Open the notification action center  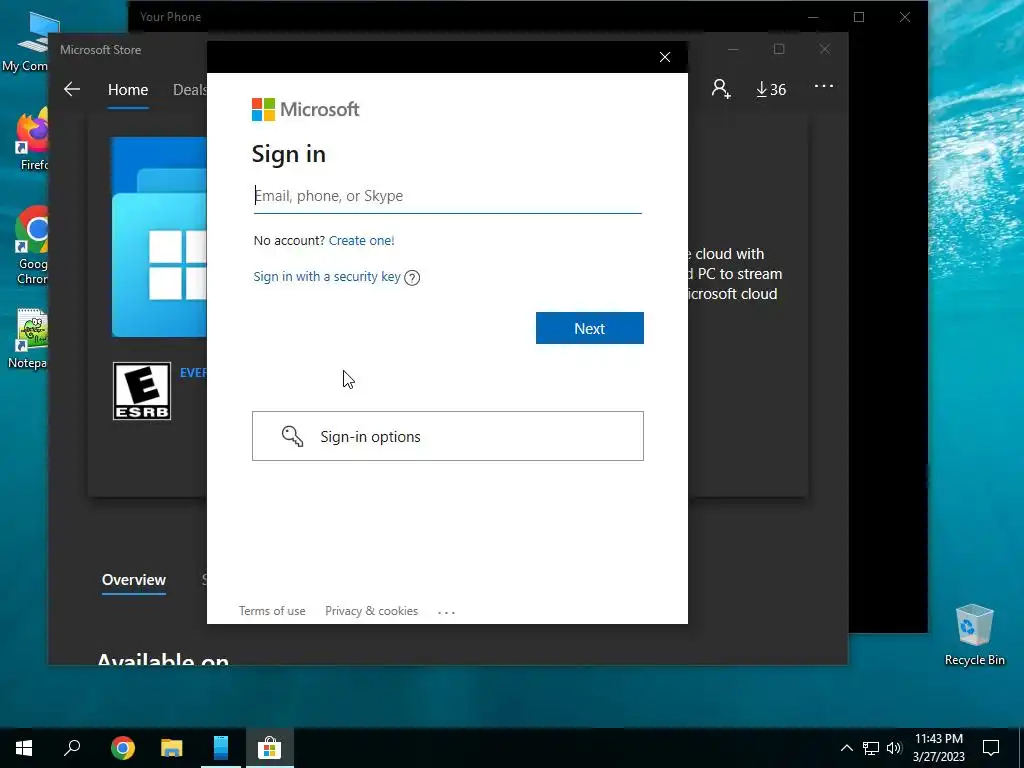(x=991, y=748)
